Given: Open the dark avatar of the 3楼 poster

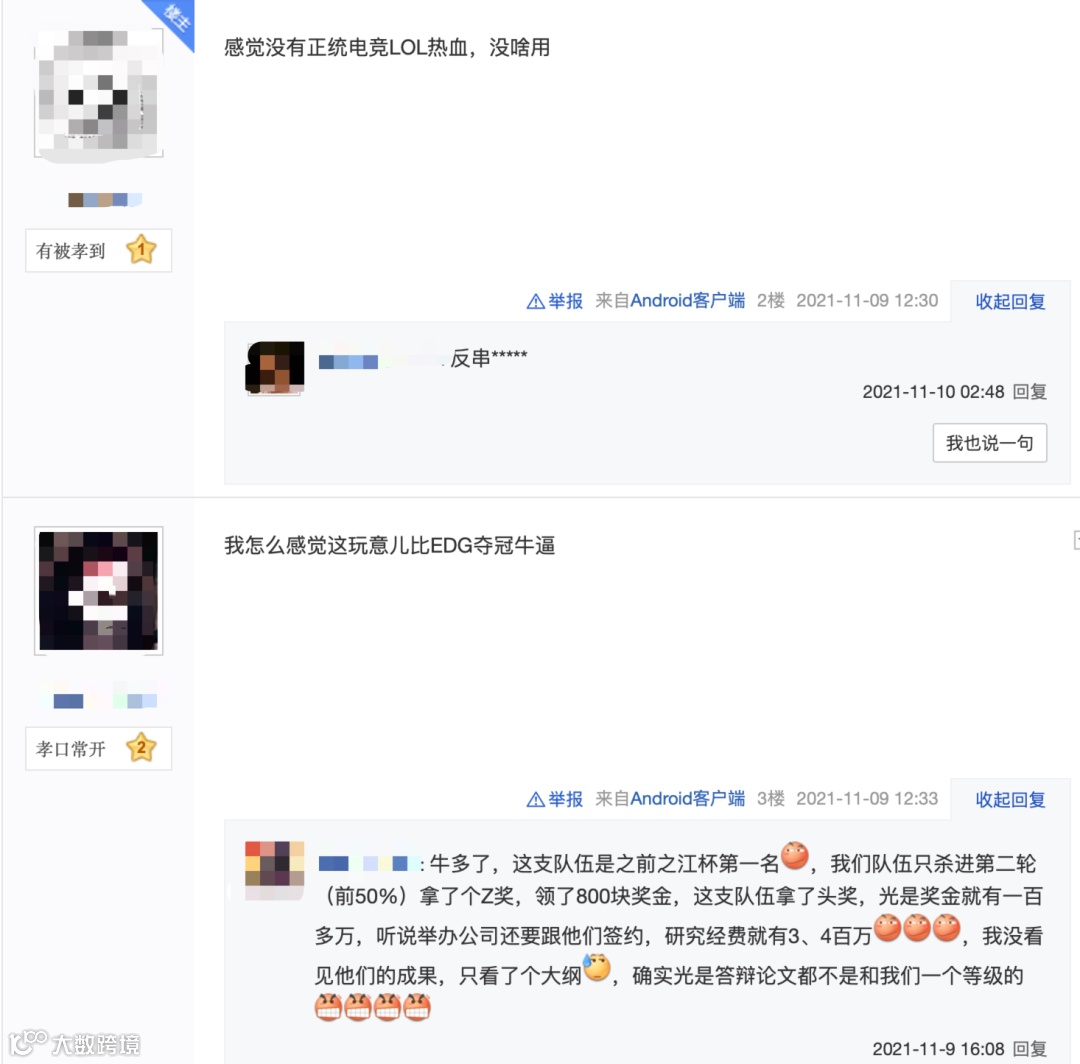Looking at the screenshot, I should [x=98, y=591].
